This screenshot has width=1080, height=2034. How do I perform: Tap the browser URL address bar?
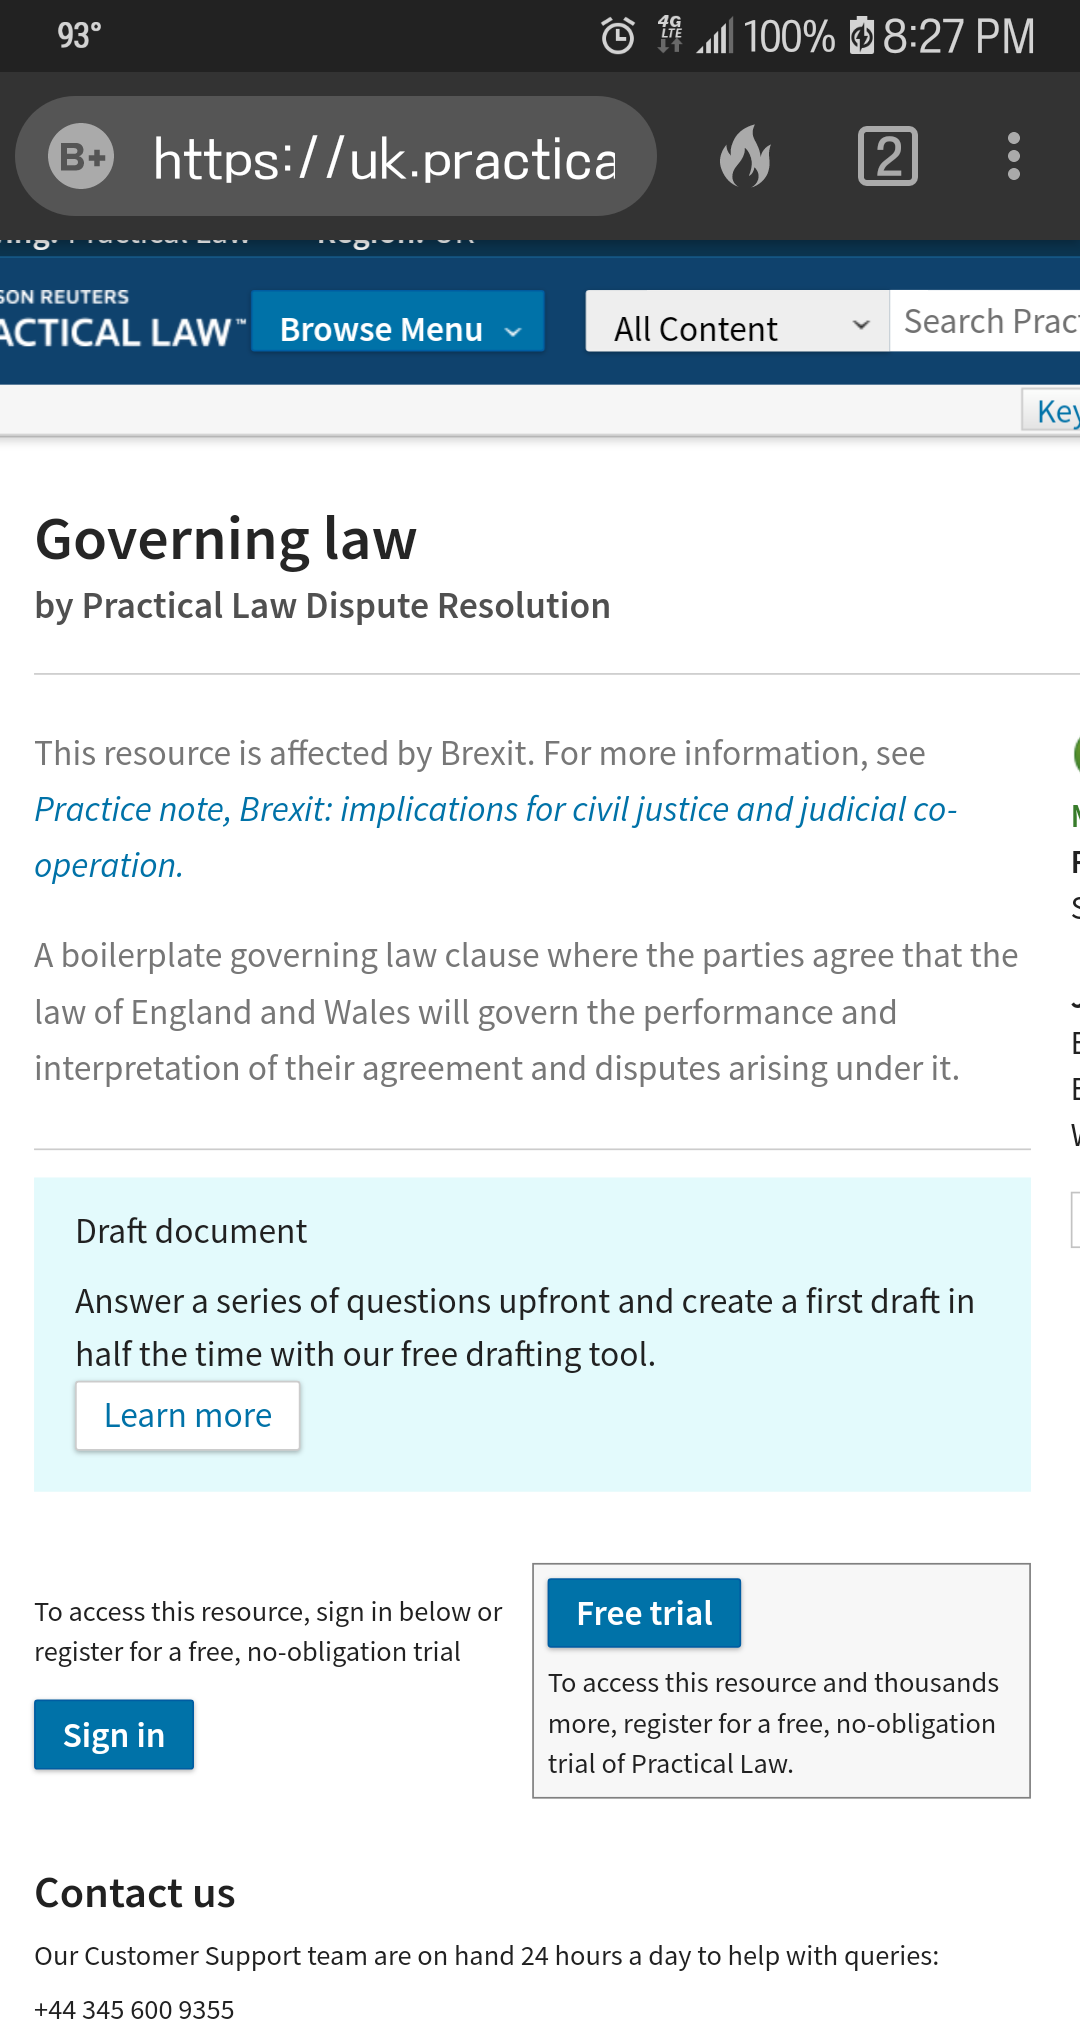[384, 158]
